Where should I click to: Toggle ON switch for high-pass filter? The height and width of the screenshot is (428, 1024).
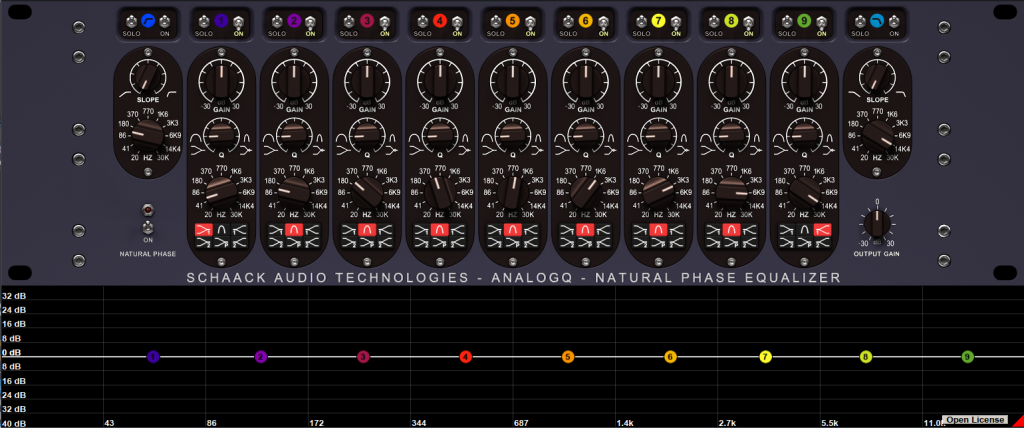click(x=166, y=21)
